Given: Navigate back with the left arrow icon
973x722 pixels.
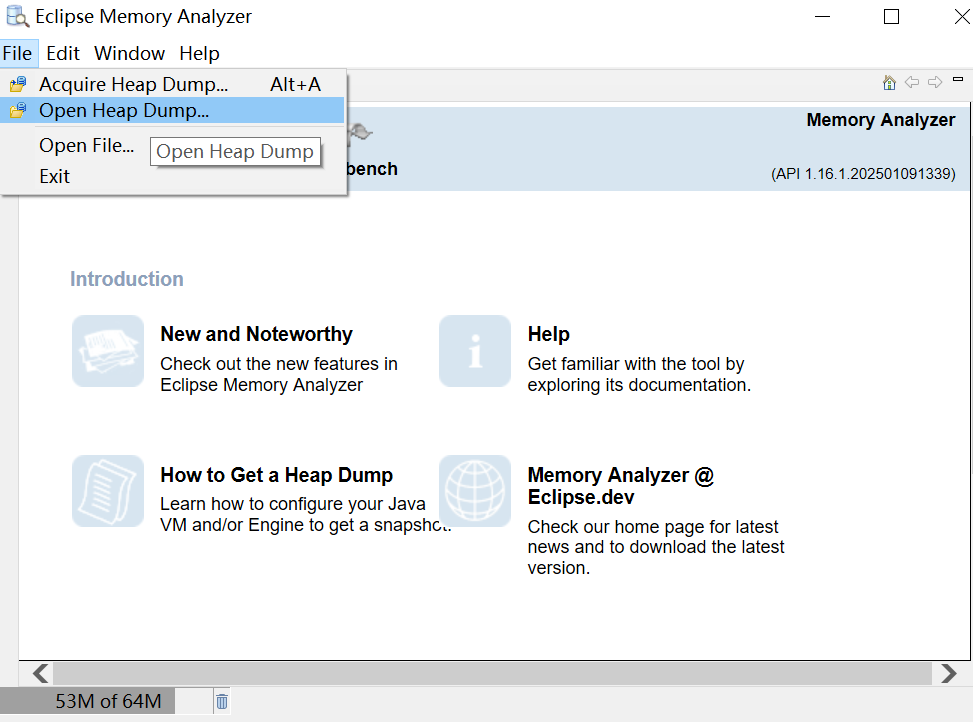Looking at the screenshot, I should point(912,82).
